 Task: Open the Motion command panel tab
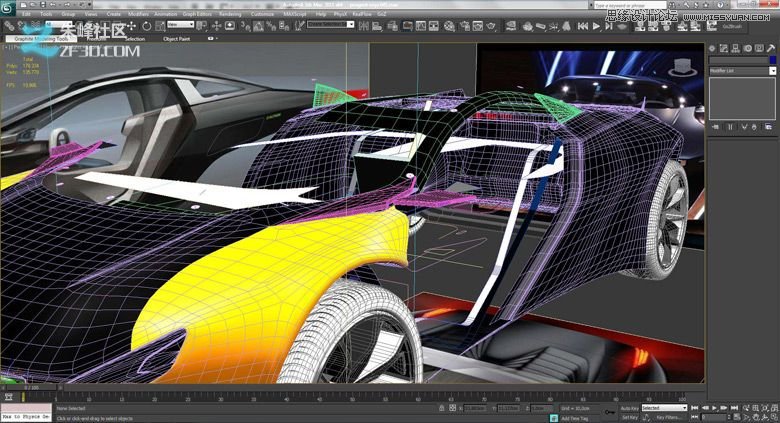747,48
